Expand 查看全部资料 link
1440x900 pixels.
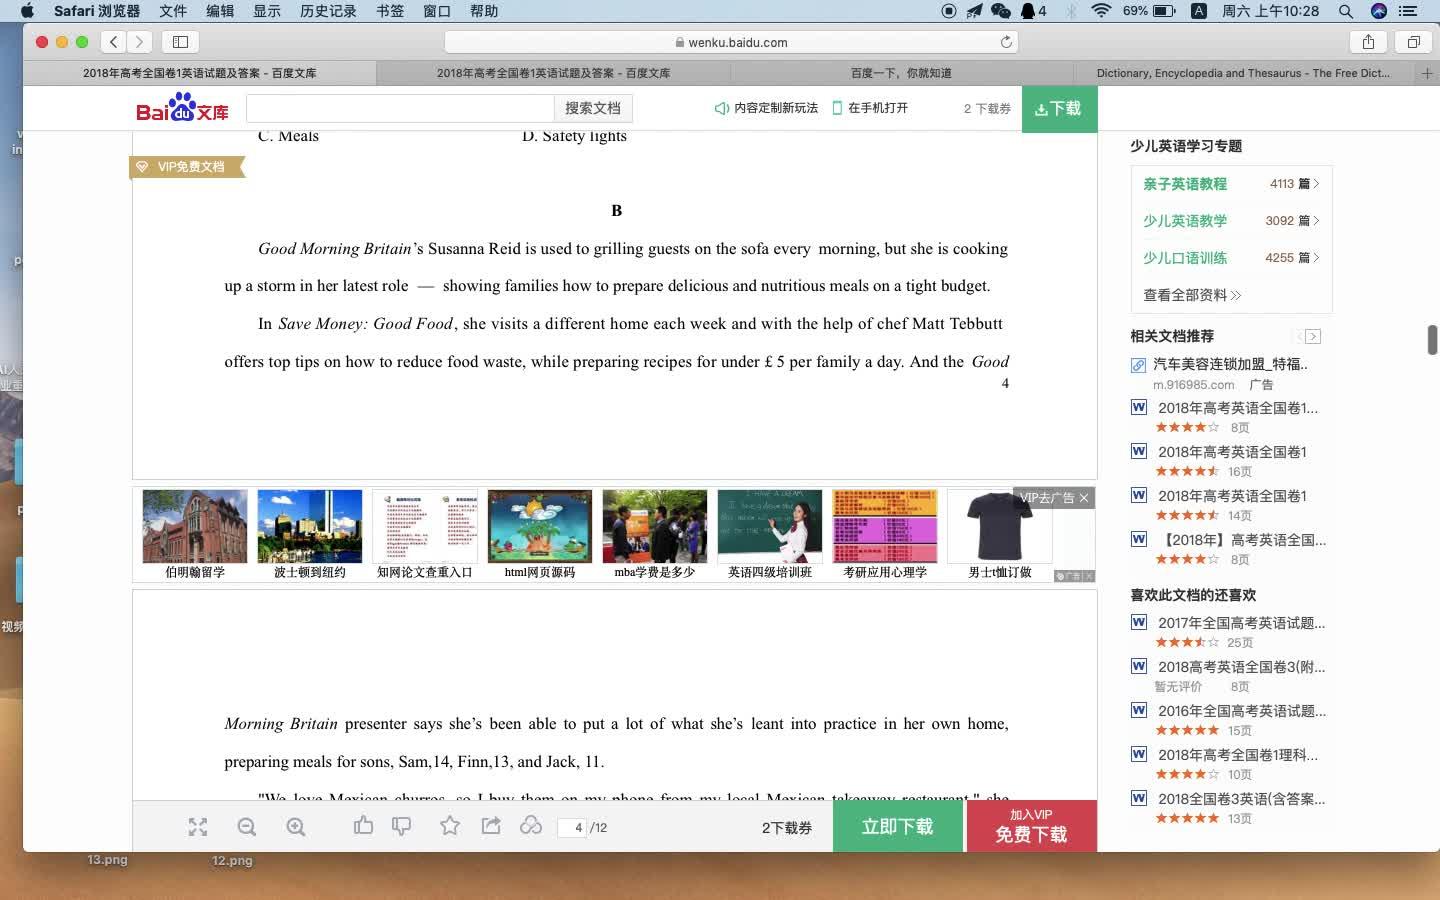1192,295
